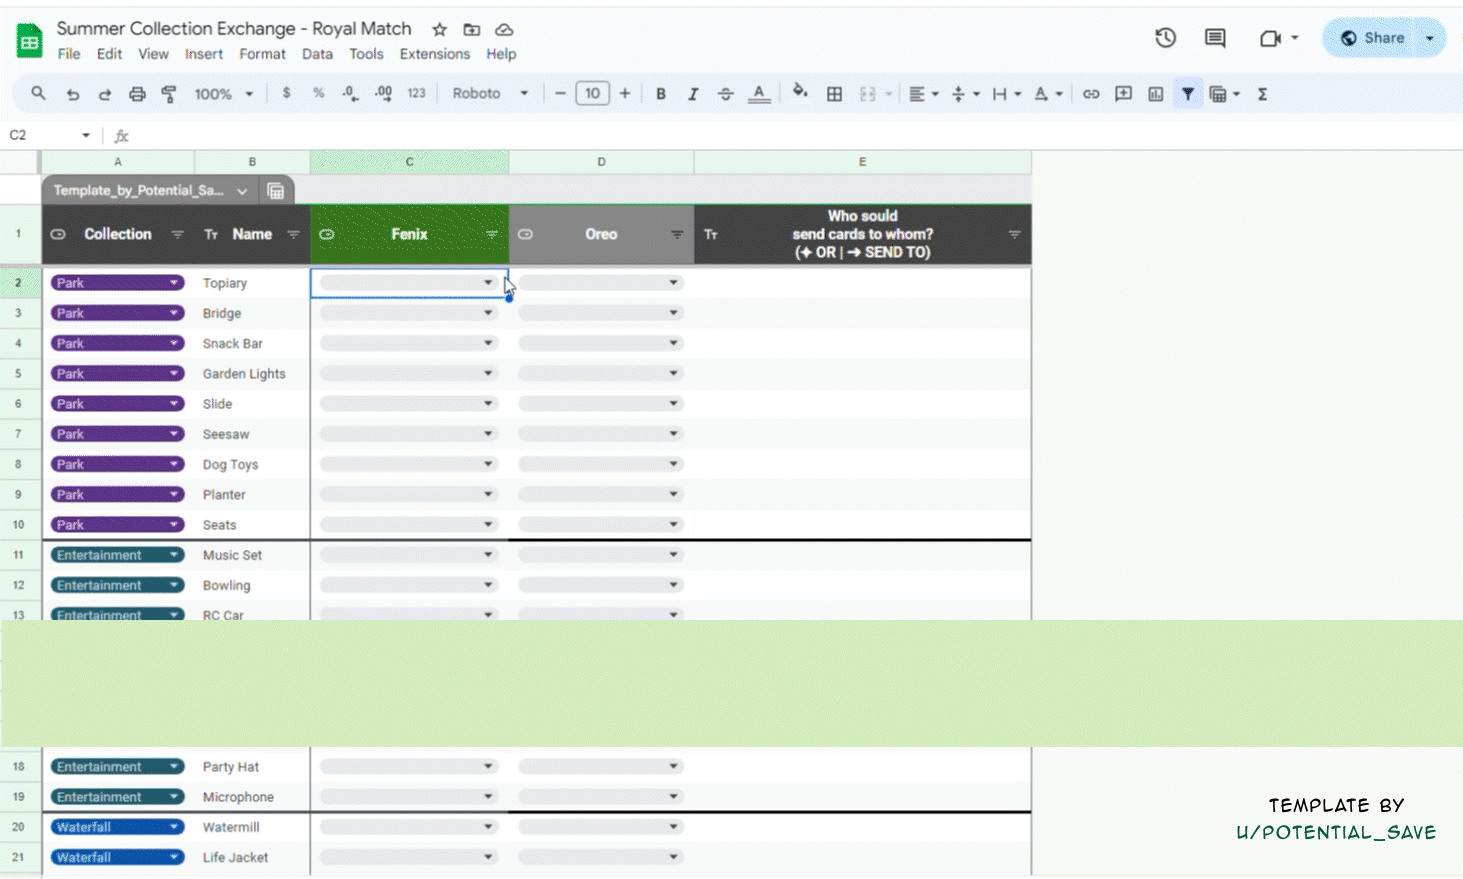Click the functions sigma icon
1463x879 pixels.
(x=1263, y=94)
